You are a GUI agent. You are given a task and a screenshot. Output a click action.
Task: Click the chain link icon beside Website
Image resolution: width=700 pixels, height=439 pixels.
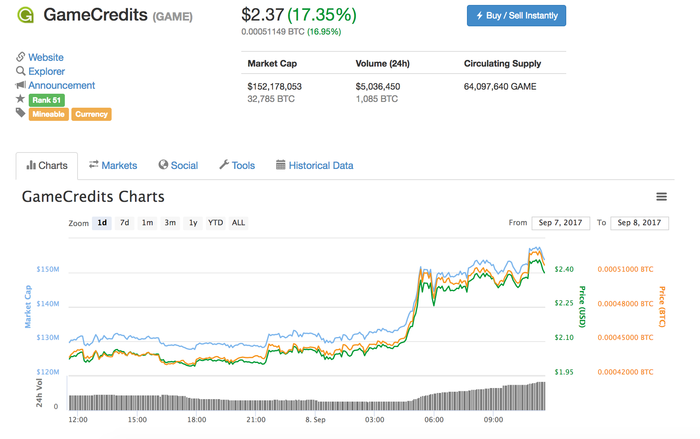[x=21, y=57]
